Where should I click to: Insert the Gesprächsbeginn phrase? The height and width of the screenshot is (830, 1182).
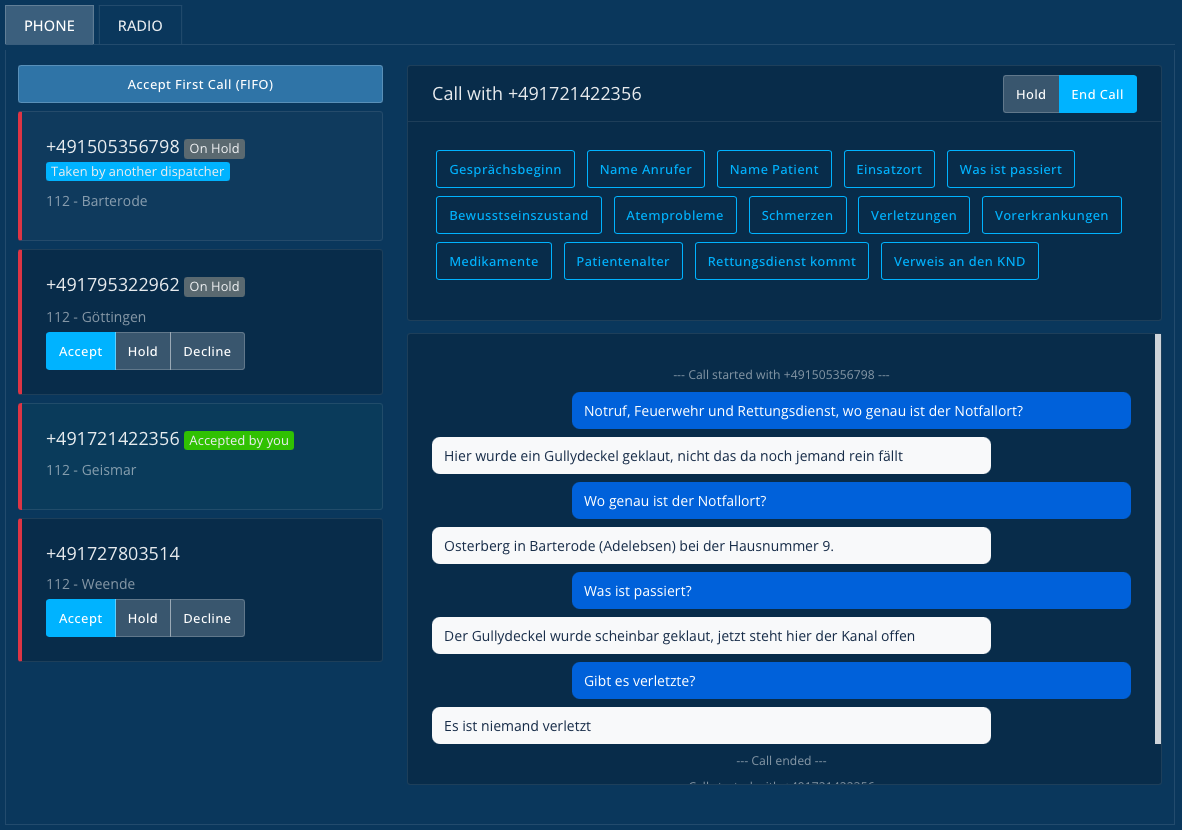(x=505, y=169)
